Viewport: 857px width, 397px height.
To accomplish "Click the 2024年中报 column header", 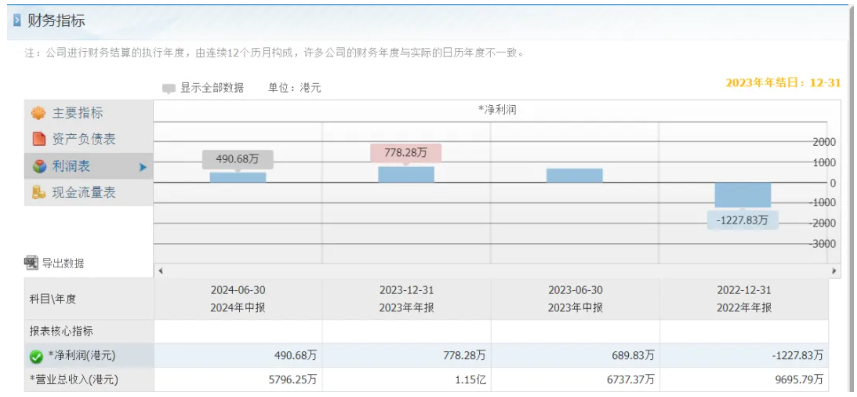I will 238,299.
